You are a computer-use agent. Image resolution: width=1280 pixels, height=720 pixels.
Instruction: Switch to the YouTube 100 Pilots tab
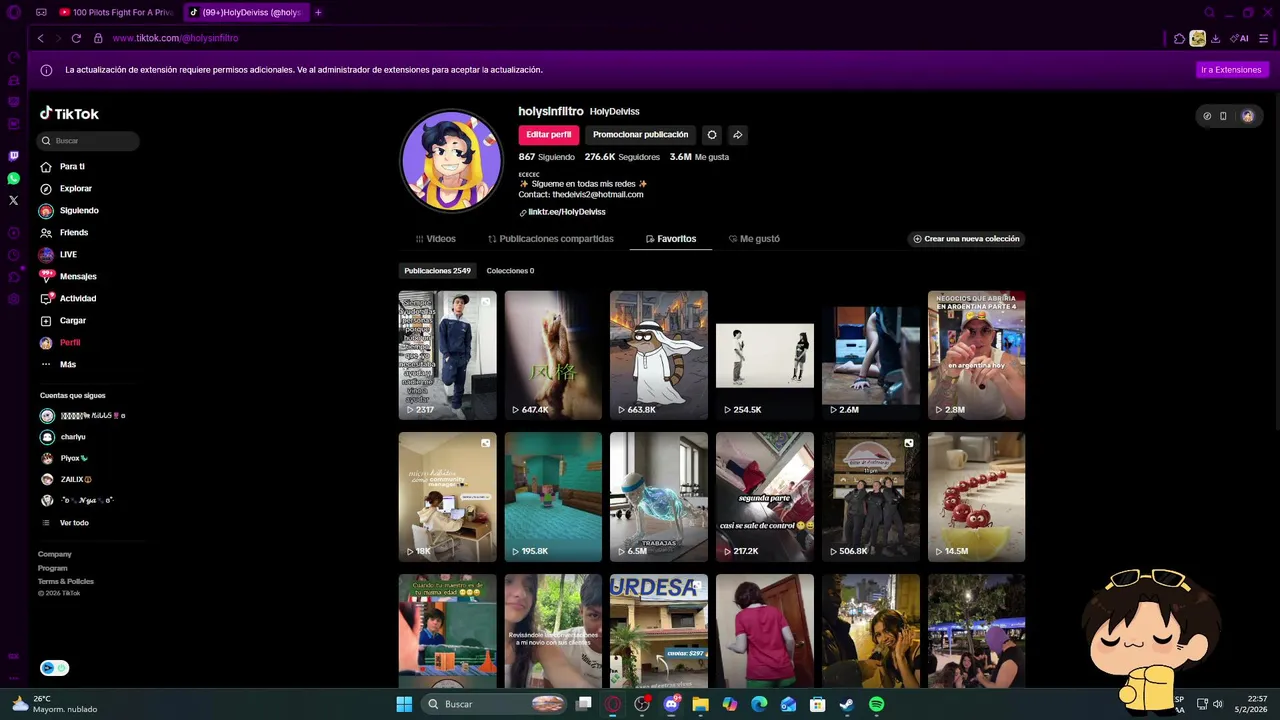click(116, 12)
